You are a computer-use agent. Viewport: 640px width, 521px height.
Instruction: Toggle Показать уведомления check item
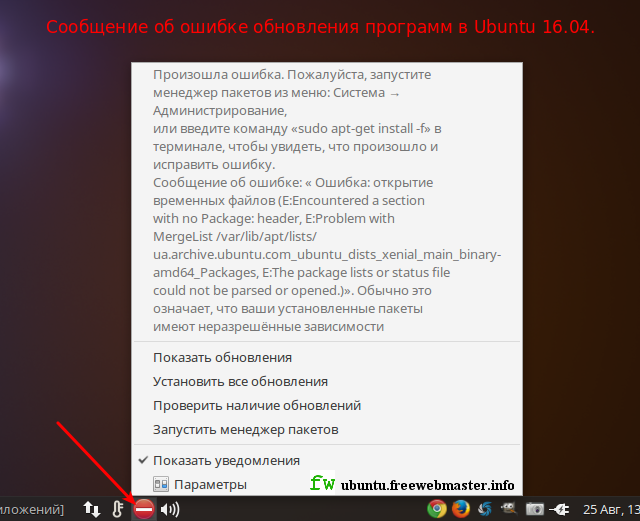click(x=327, y=461)
